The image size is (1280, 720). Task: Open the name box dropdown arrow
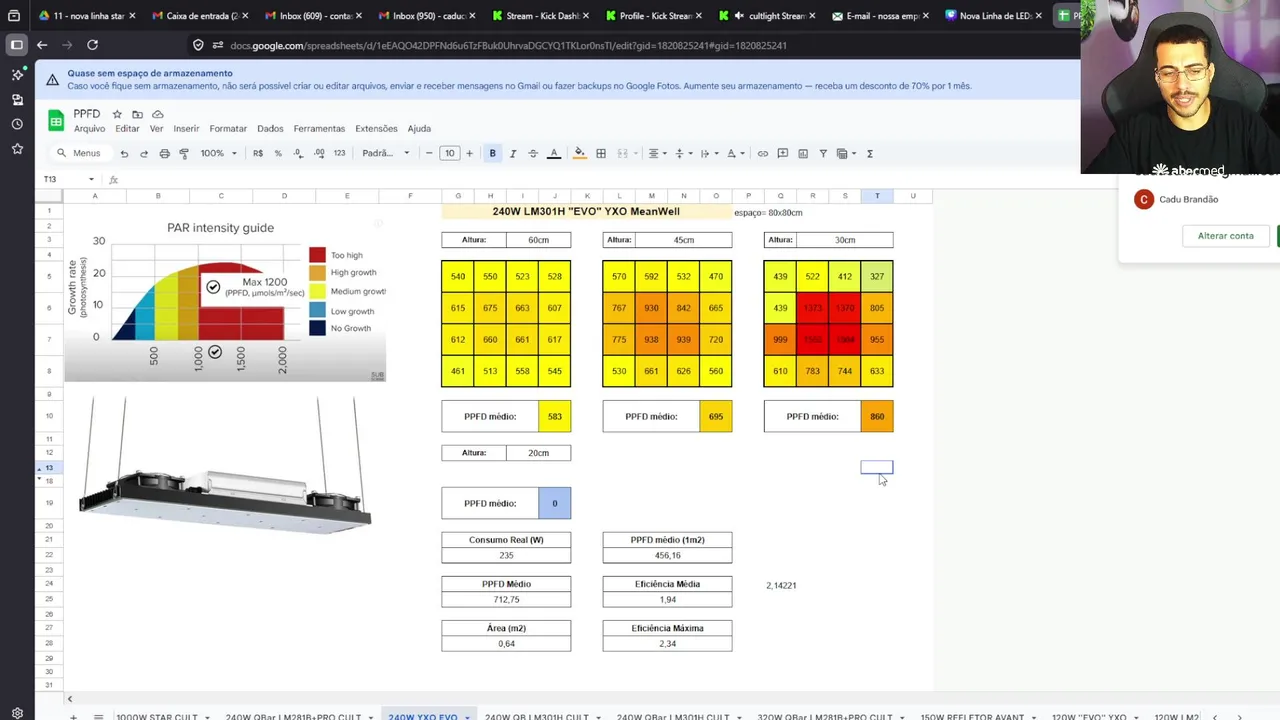point(91,179)
